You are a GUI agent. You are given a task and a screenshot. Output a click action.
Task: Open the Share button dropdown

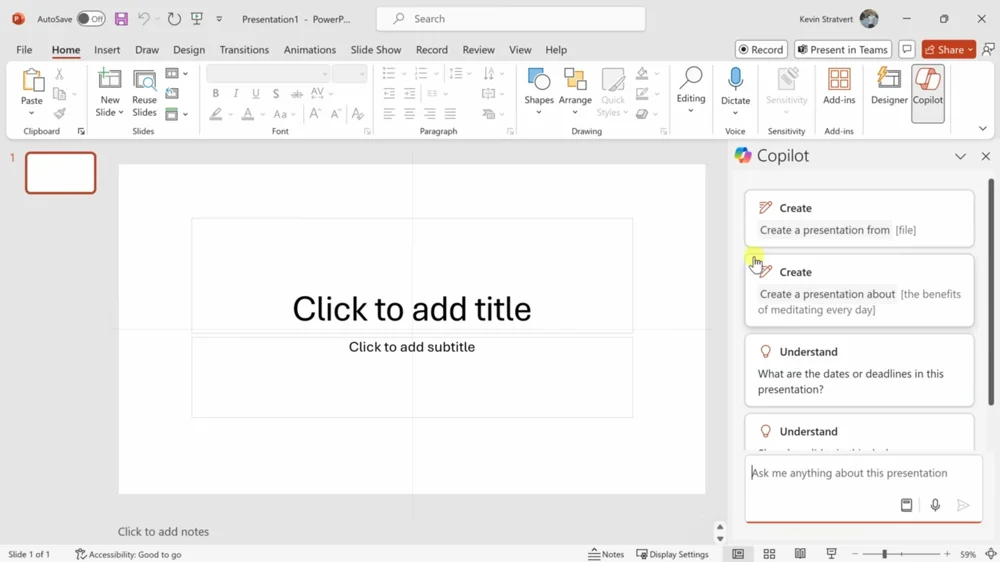tap(970, 49)
